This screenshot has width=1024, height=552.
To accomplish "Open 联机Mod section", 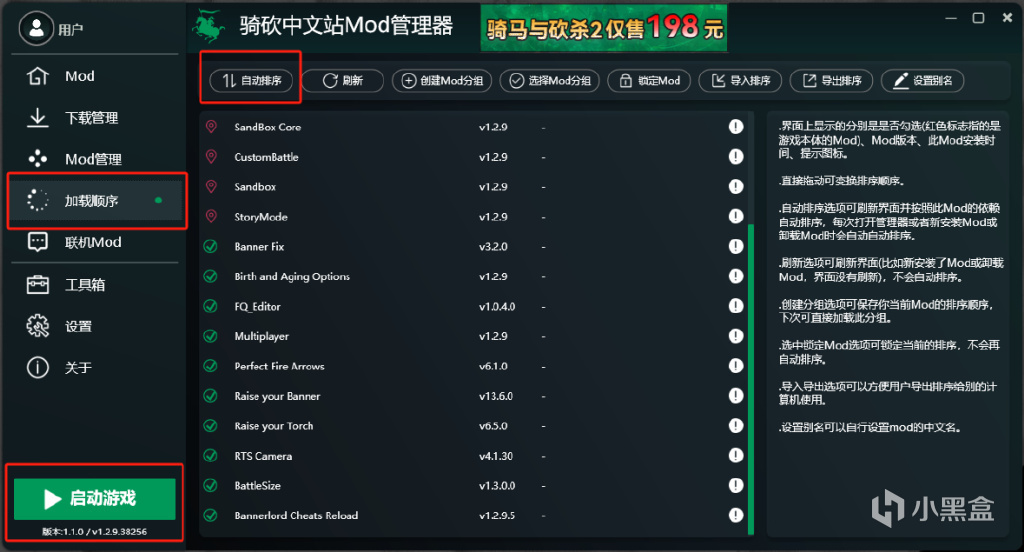I will (95, 242).
